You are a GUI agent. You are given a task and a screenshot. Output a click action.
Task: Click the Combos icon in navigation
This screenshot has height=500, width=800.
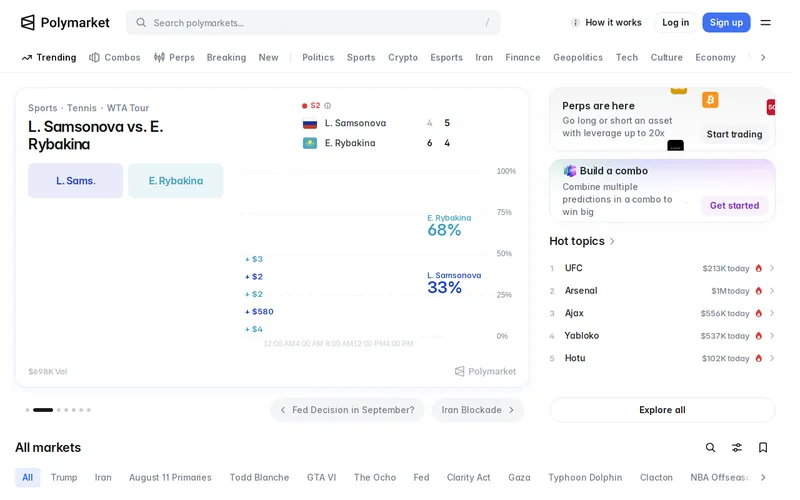pos(94,58)
